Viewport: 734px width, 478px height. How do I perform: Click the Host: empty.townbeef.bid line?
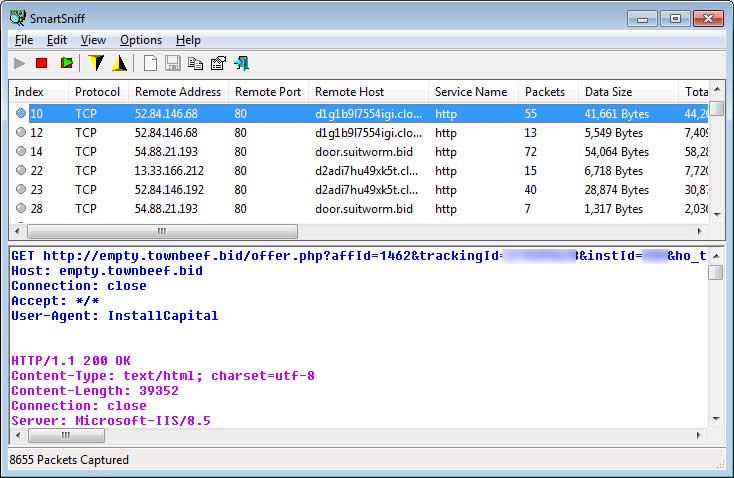tap(107, 271)
